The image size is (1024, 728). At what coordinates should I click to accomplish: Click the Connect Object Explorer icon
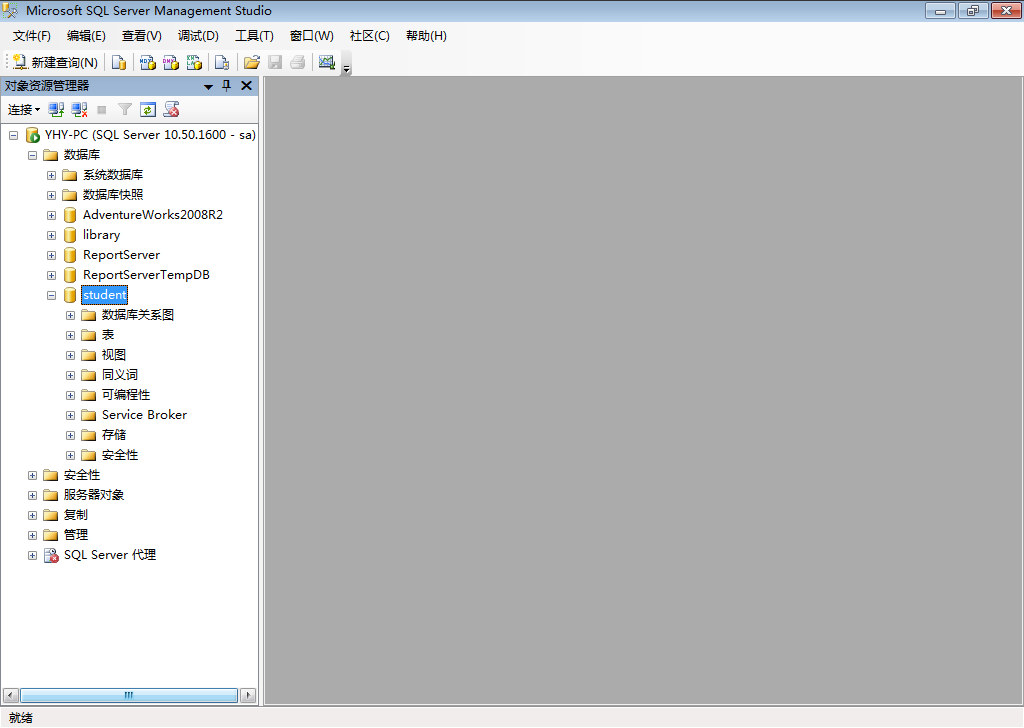pos(56,110)
